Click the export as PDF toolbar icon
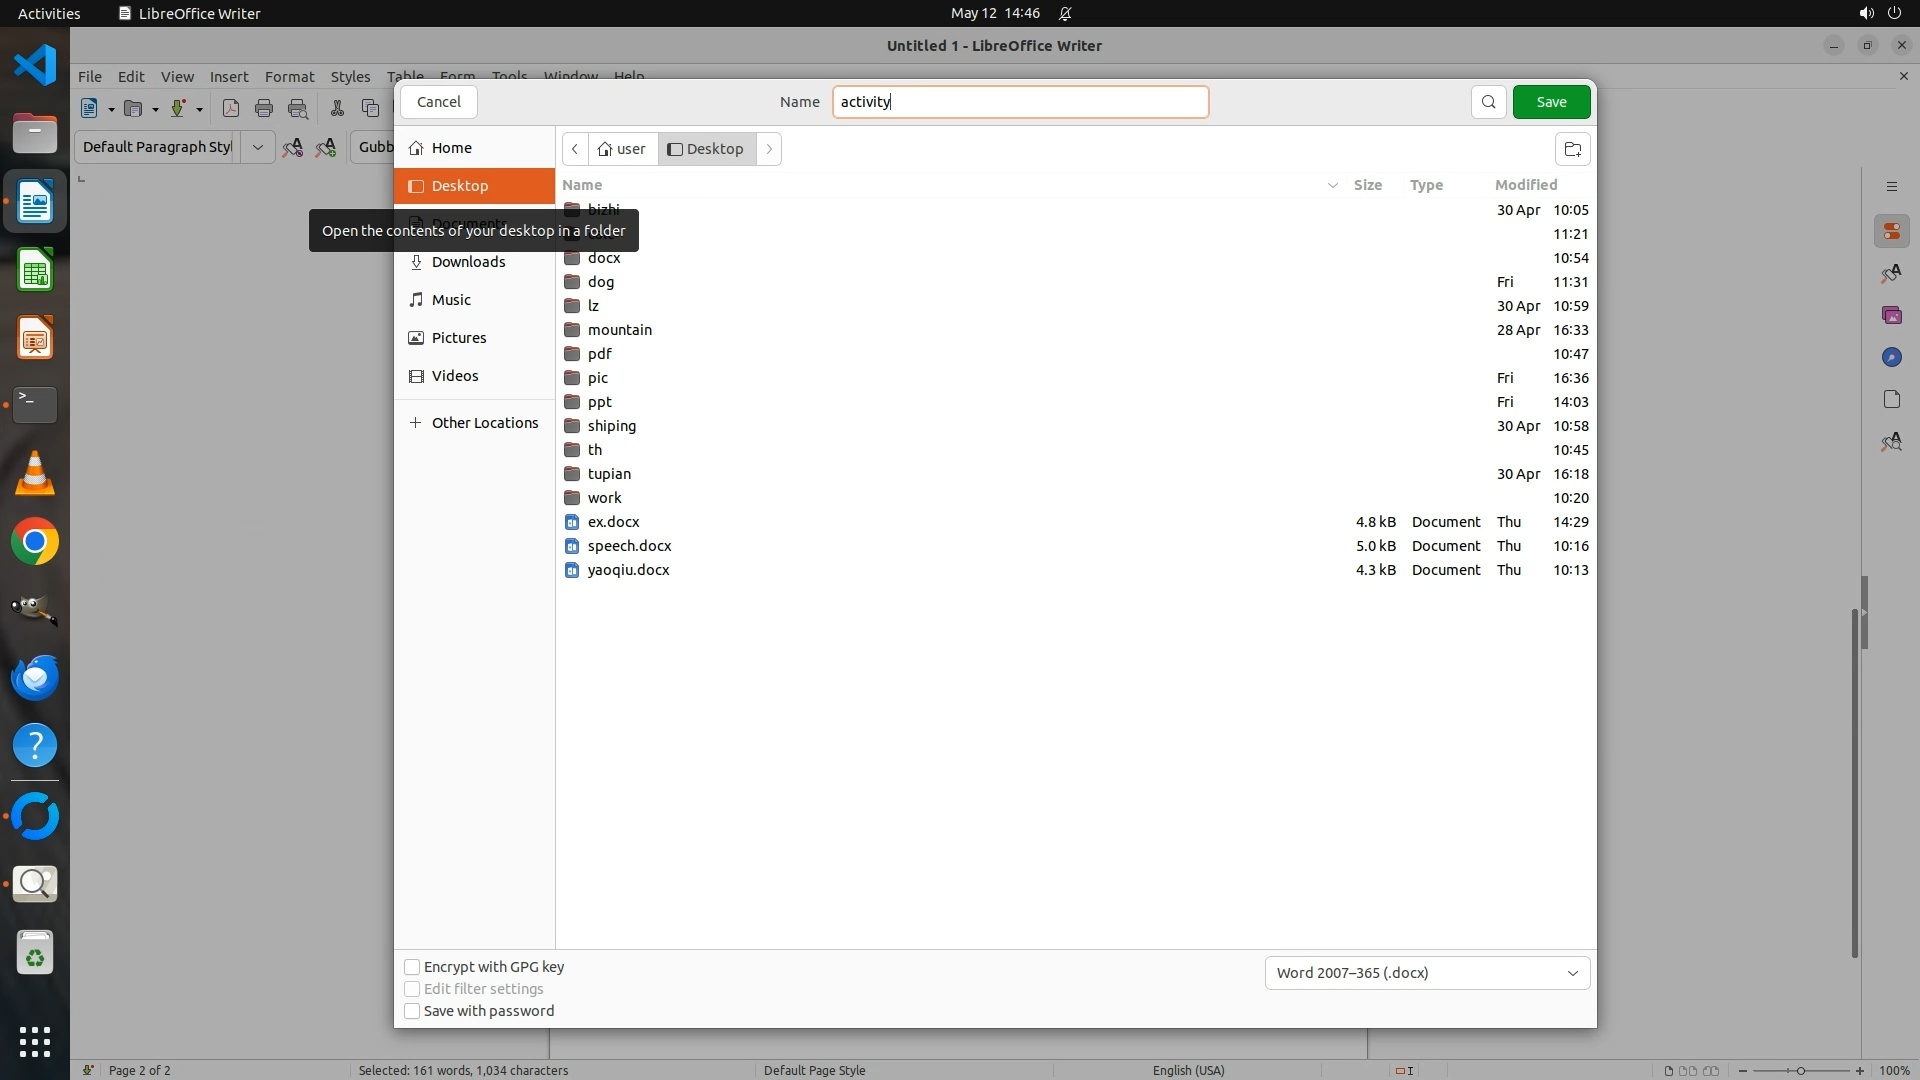 tap(231, 108)
